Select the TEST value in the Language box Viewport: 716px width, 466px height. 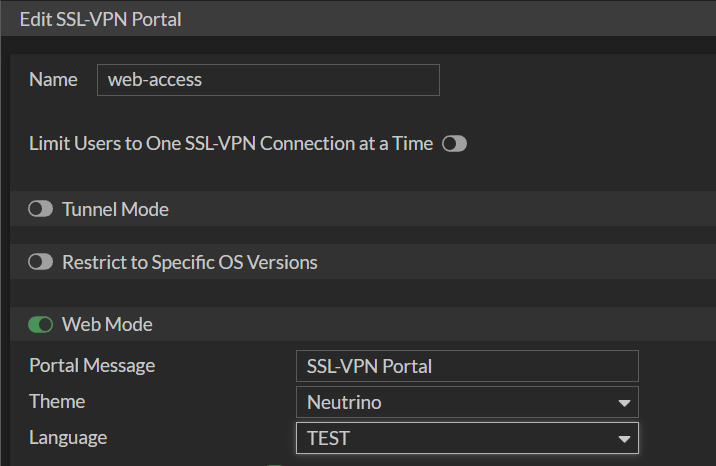click(329, 438)
